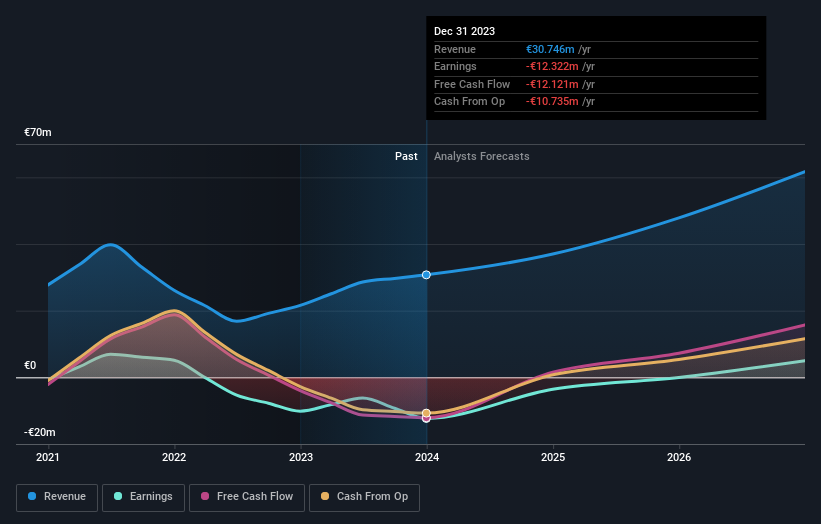Click the 'Revenue' row label in tooltip
This screenshot has height=524, width=821.
[x=455, y=49]
